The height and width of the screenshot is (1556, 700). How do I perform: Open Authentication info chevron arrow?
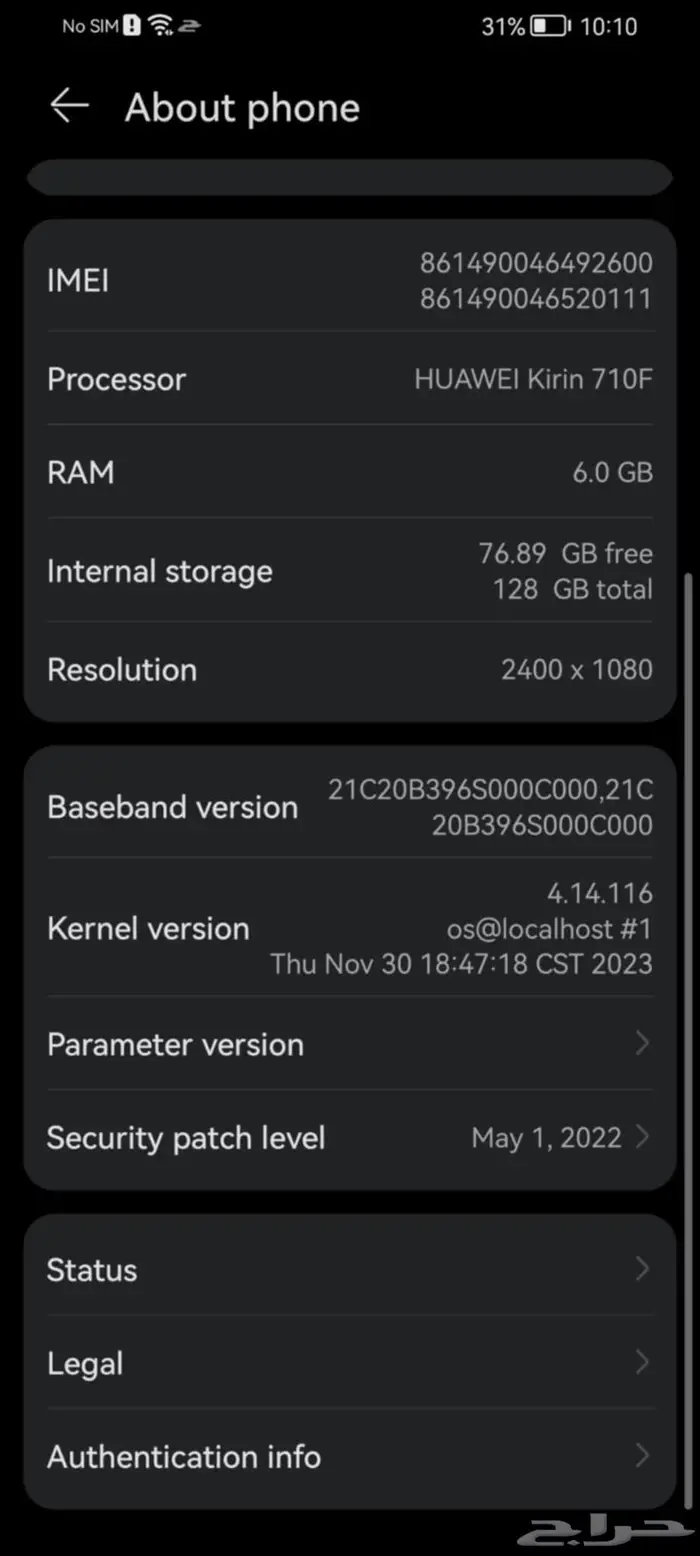[642, 1456]
